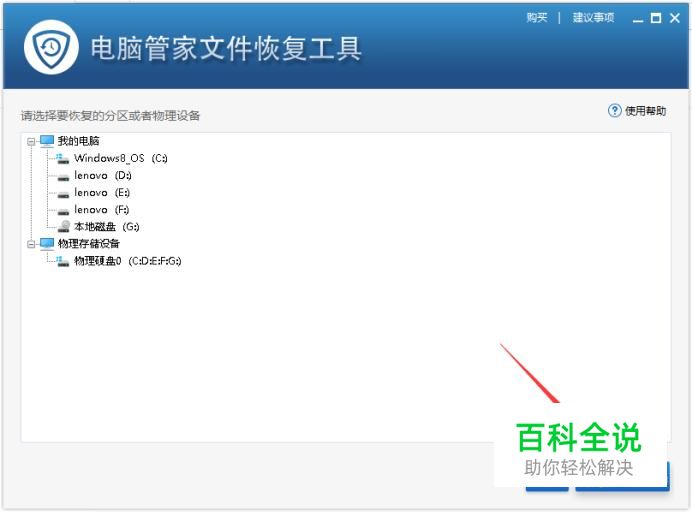
Task: Select lenovo (E:) partition
Action: coord(102,192)
